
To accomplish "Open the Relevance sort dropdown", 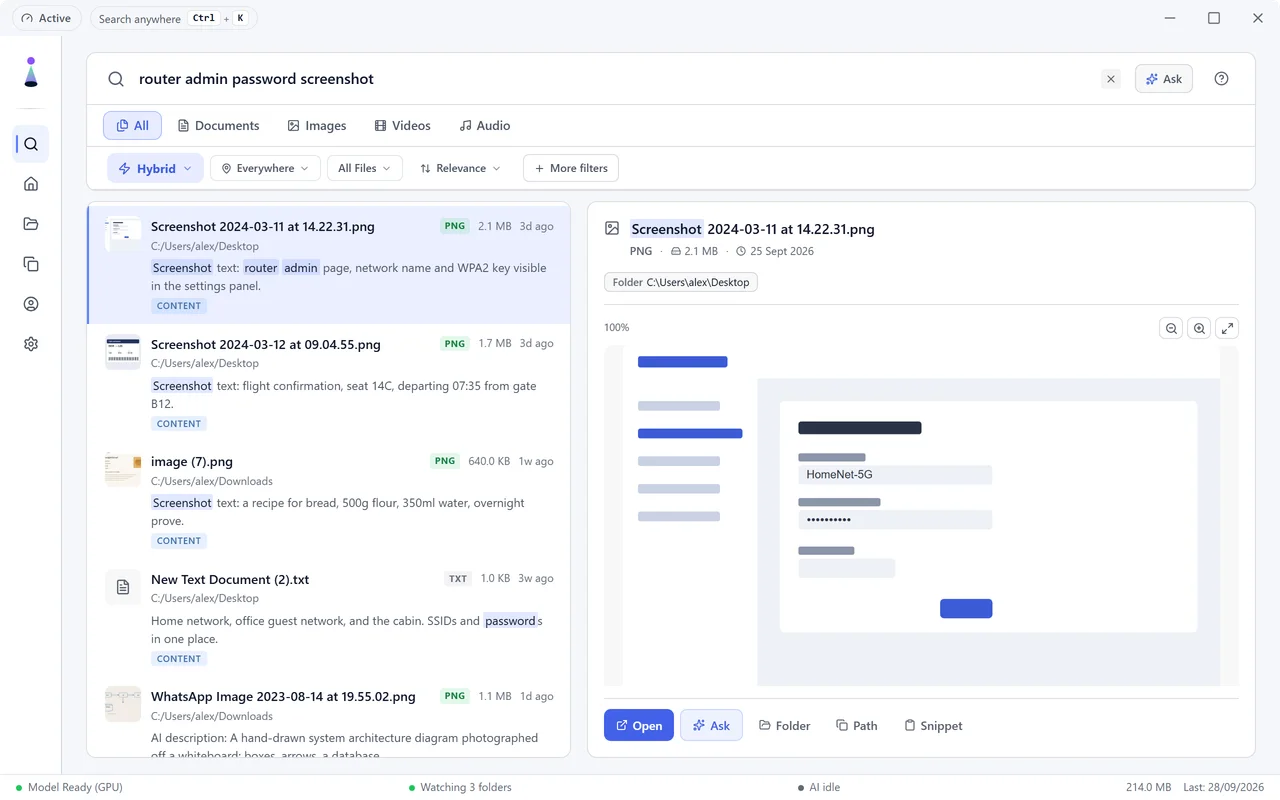I will [460, 168].
